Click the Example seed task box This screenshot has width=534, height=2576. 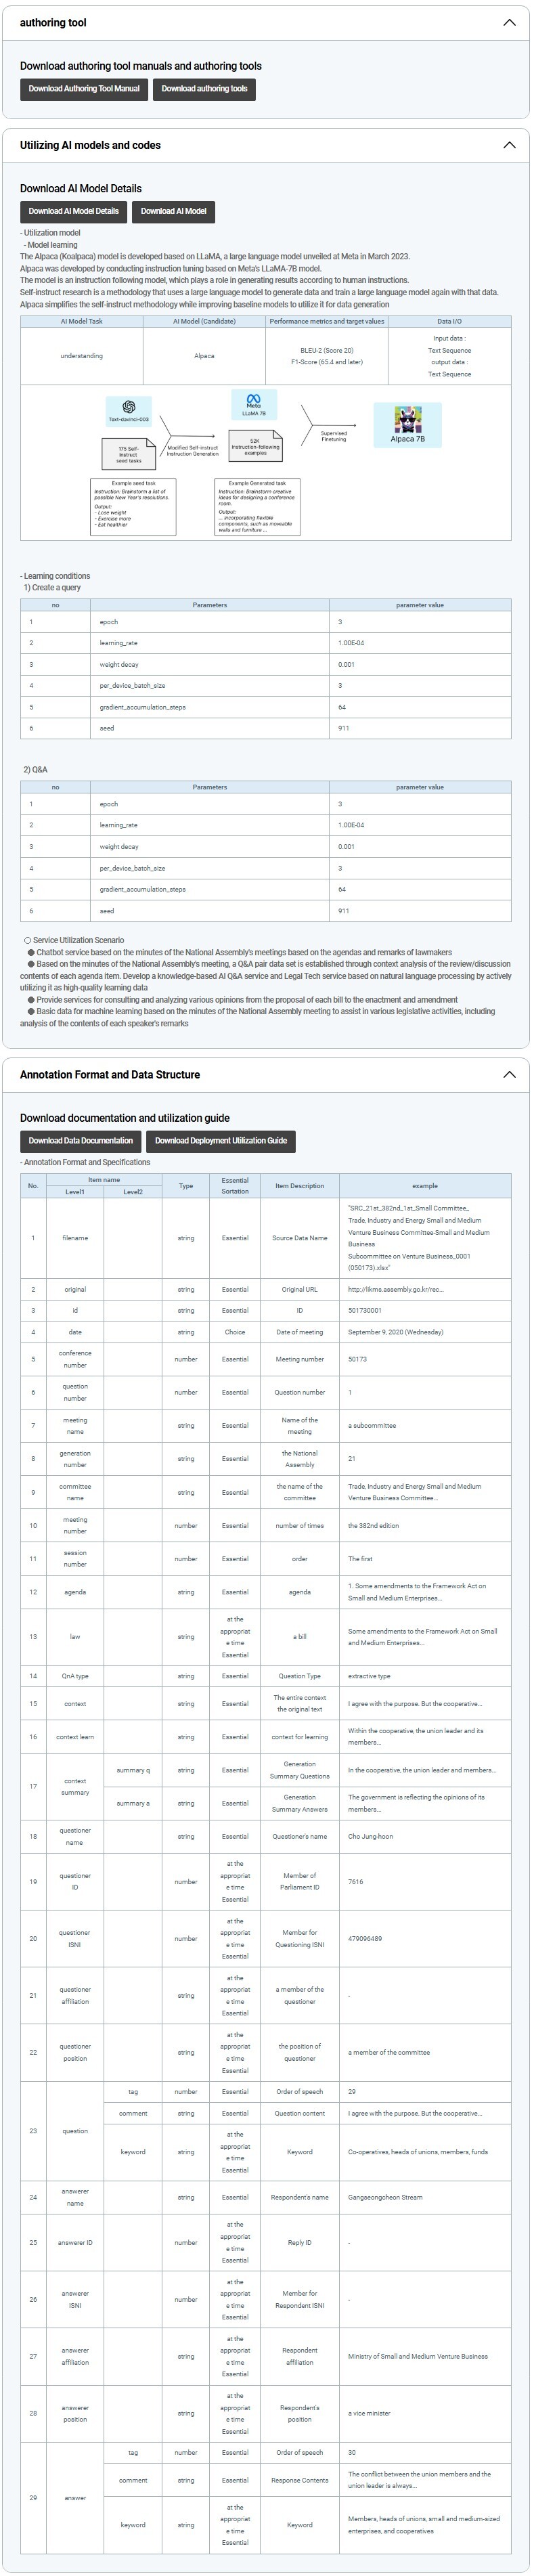(133, 507)
